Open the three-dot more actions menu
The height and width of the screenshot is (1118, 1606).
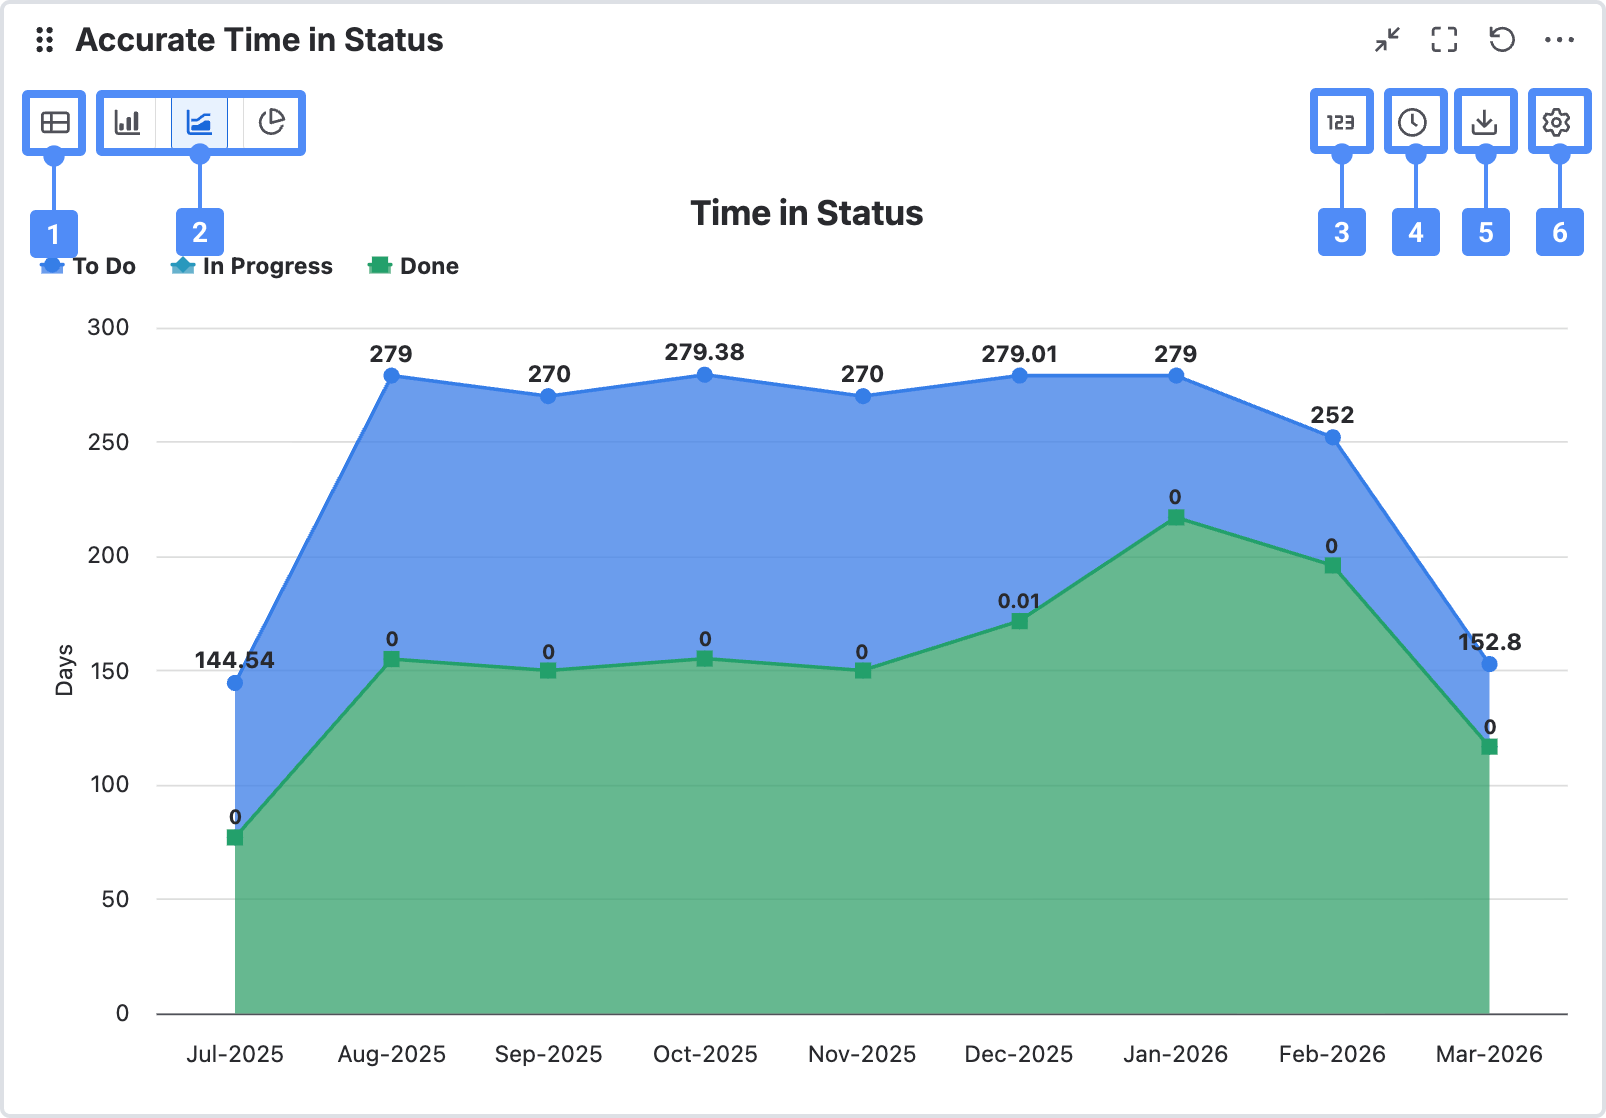1559,40
